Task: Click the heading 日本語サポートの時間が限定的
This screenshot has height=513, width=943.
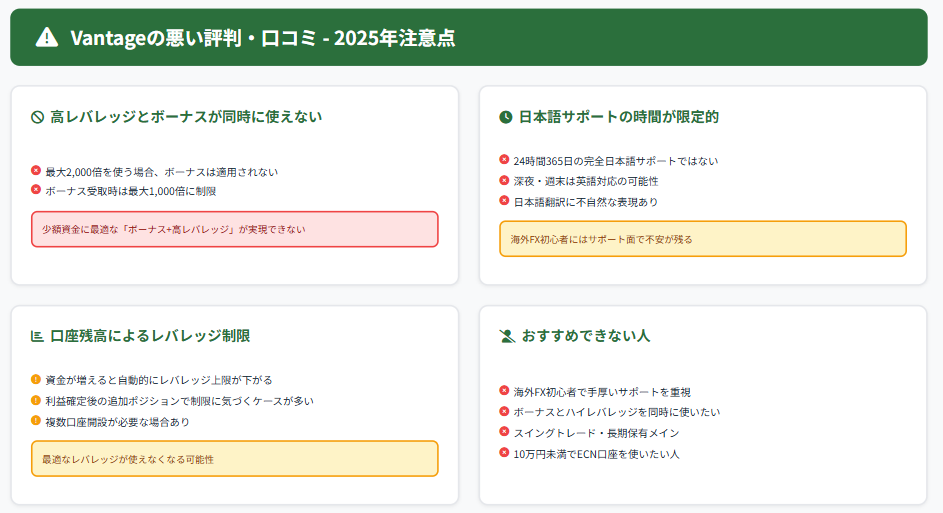Action: (618, 117)
